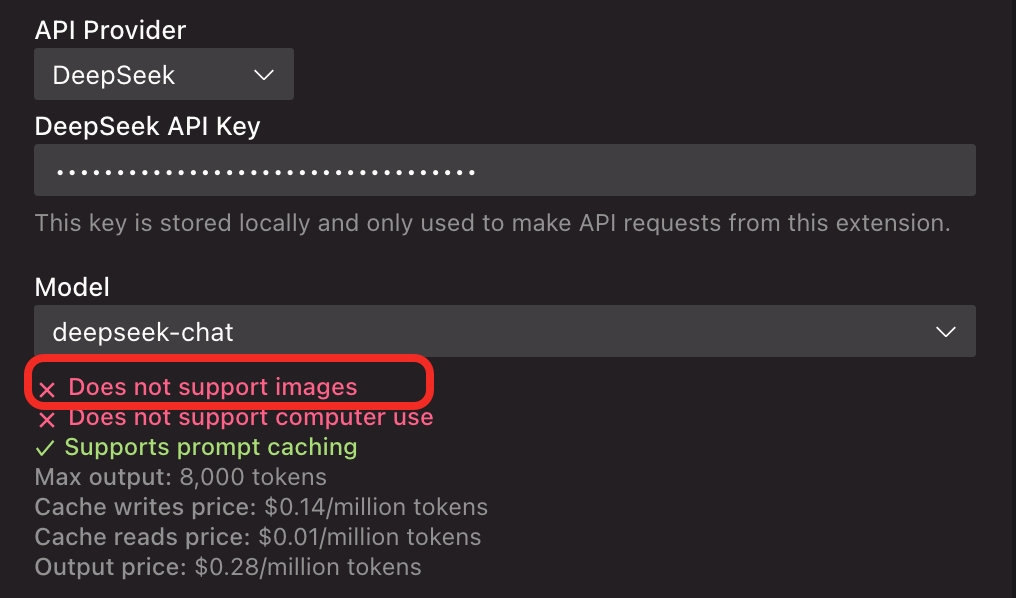Click the "Output price" line
1016x598 pixels.
tap(228, 567)
